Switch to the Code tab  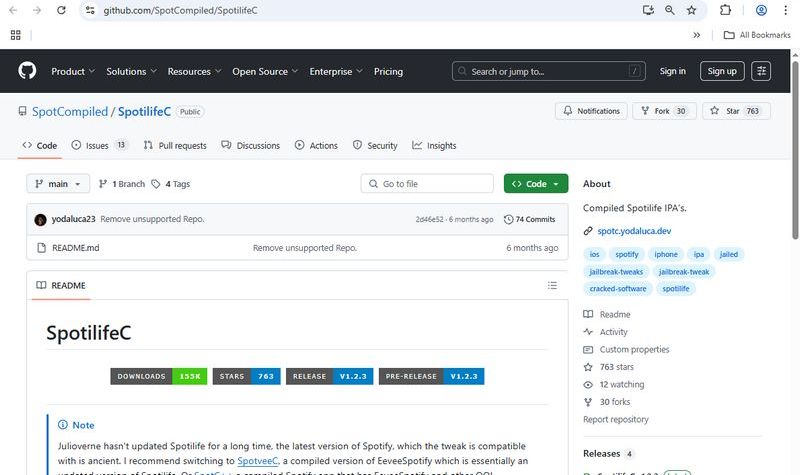pyautogui.click(x=40, y=145)
